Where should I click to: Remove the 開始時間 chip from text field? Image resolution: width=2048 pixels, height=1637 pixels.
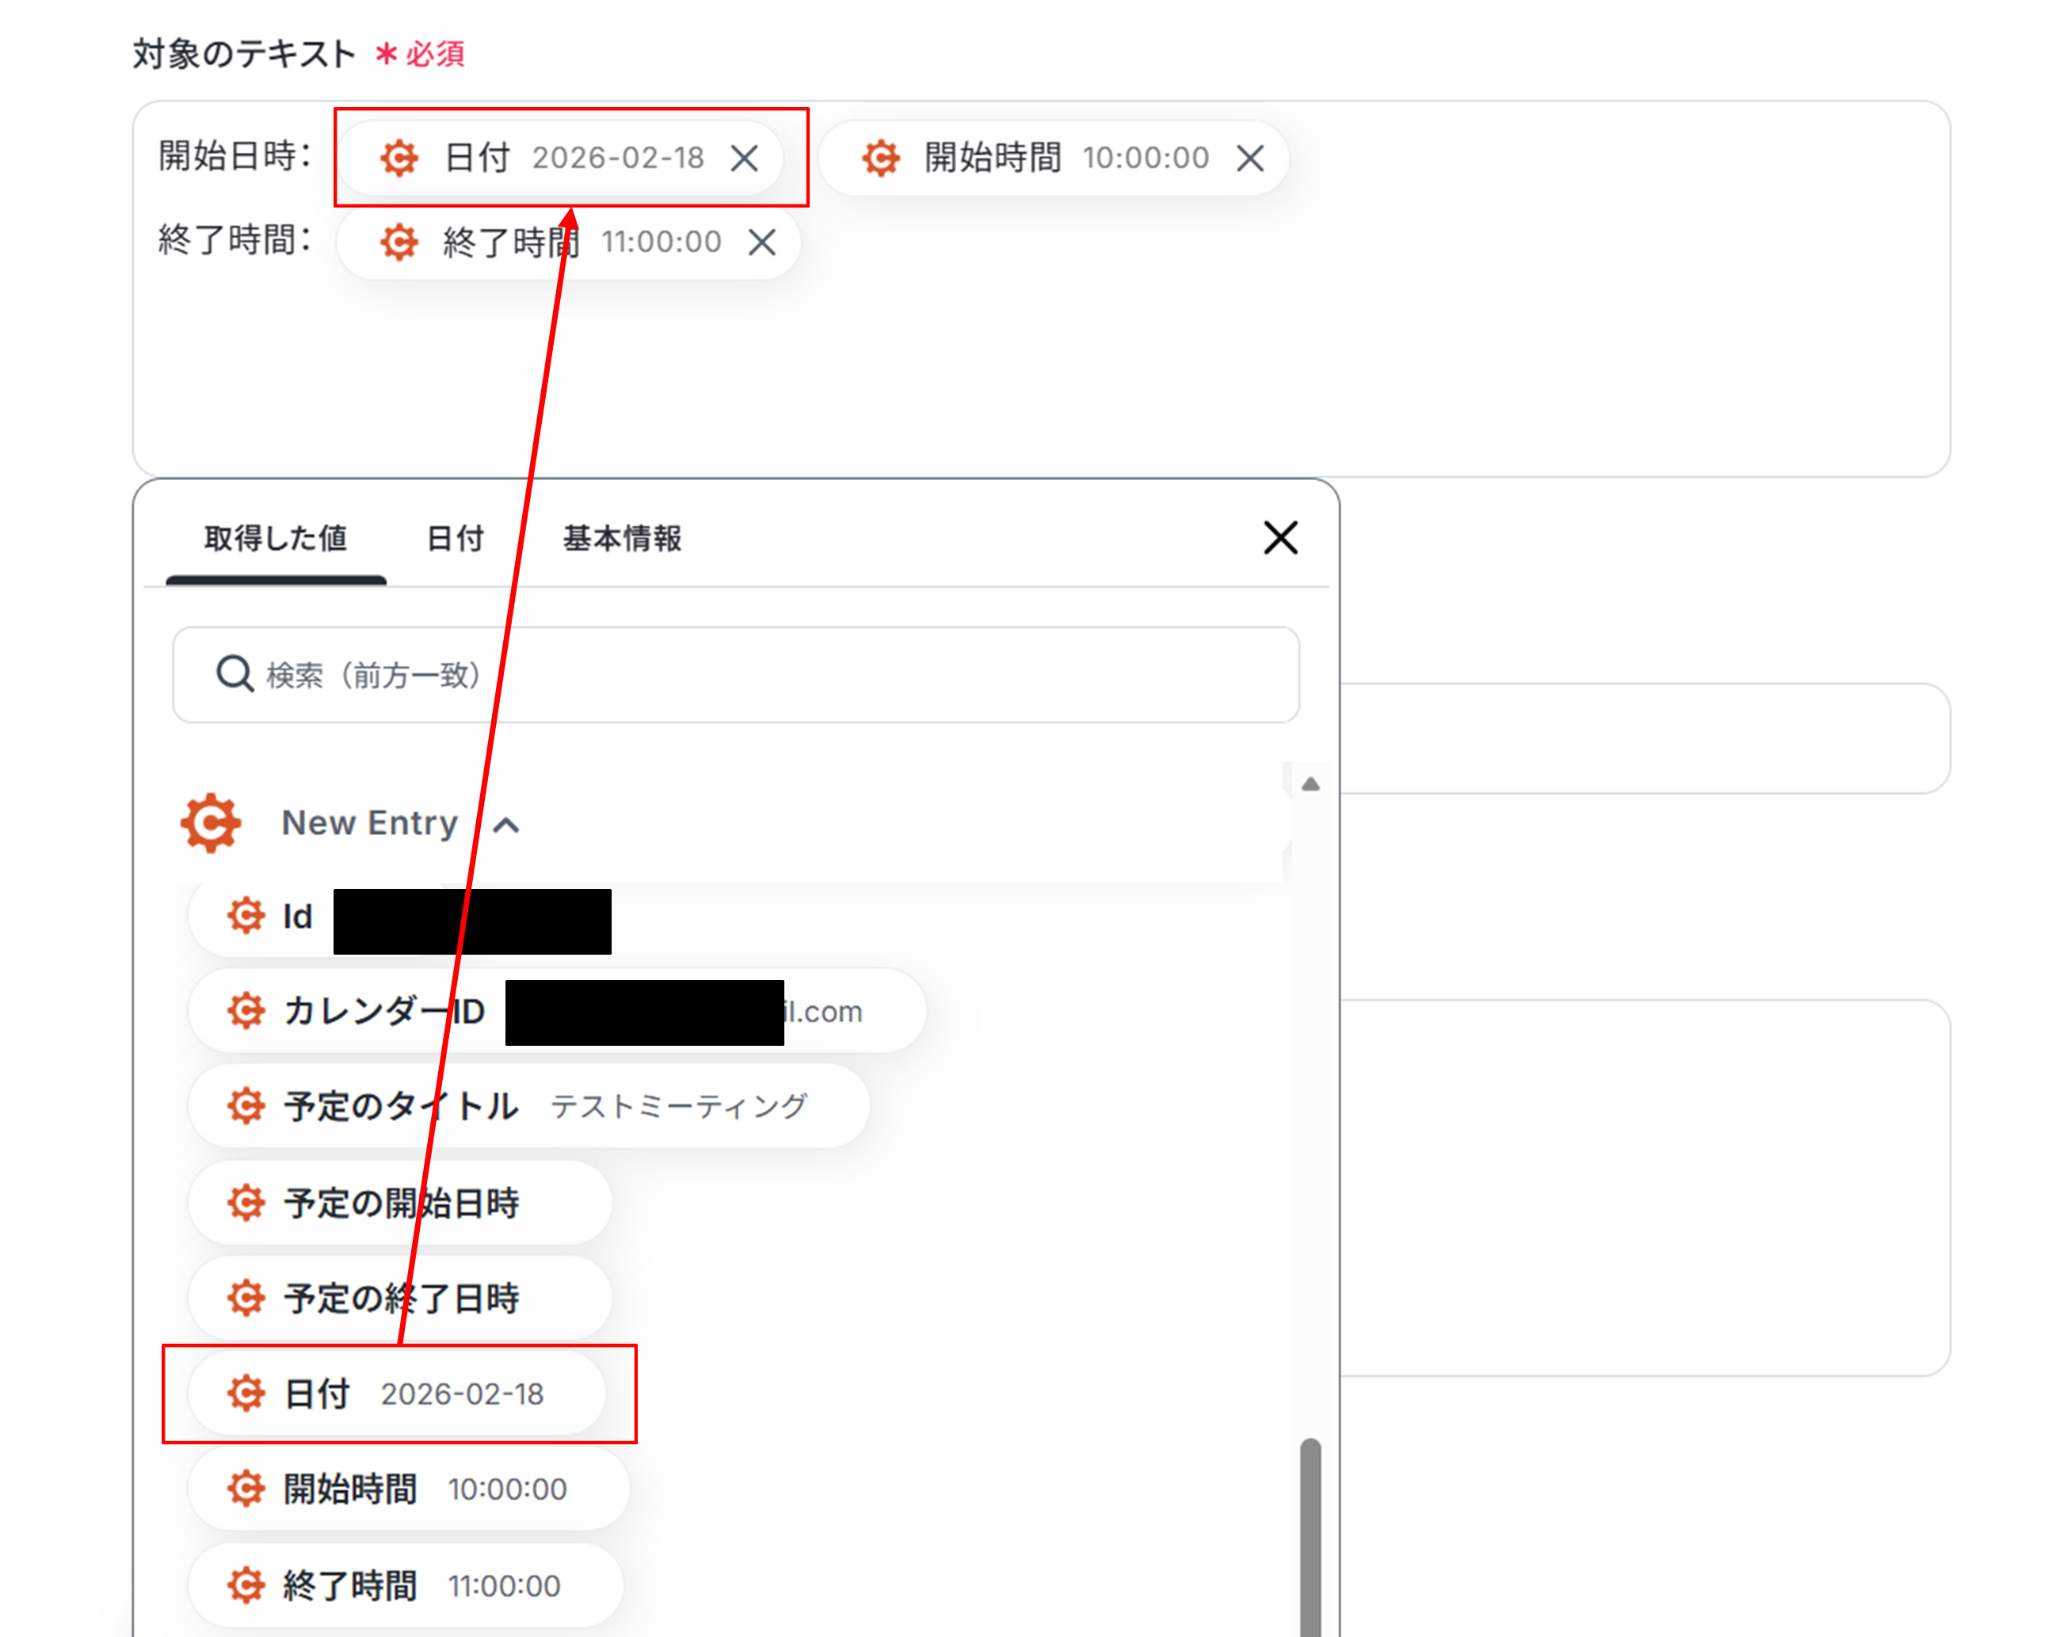click(1250, 158)
